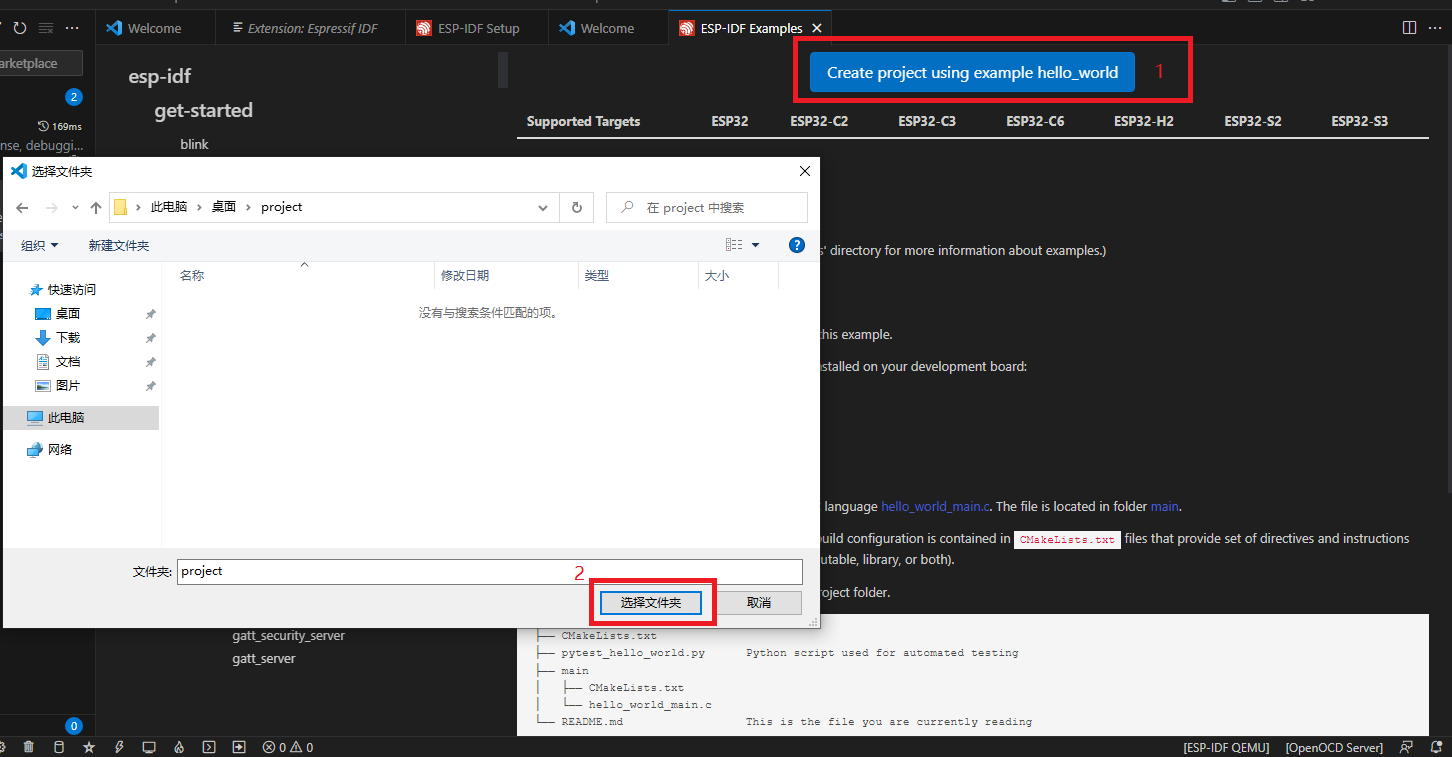Click [ESP-IDF QEMU] in status bar
The image size is (1452, 757).
pyautogui.click(x=1226, y=747)
